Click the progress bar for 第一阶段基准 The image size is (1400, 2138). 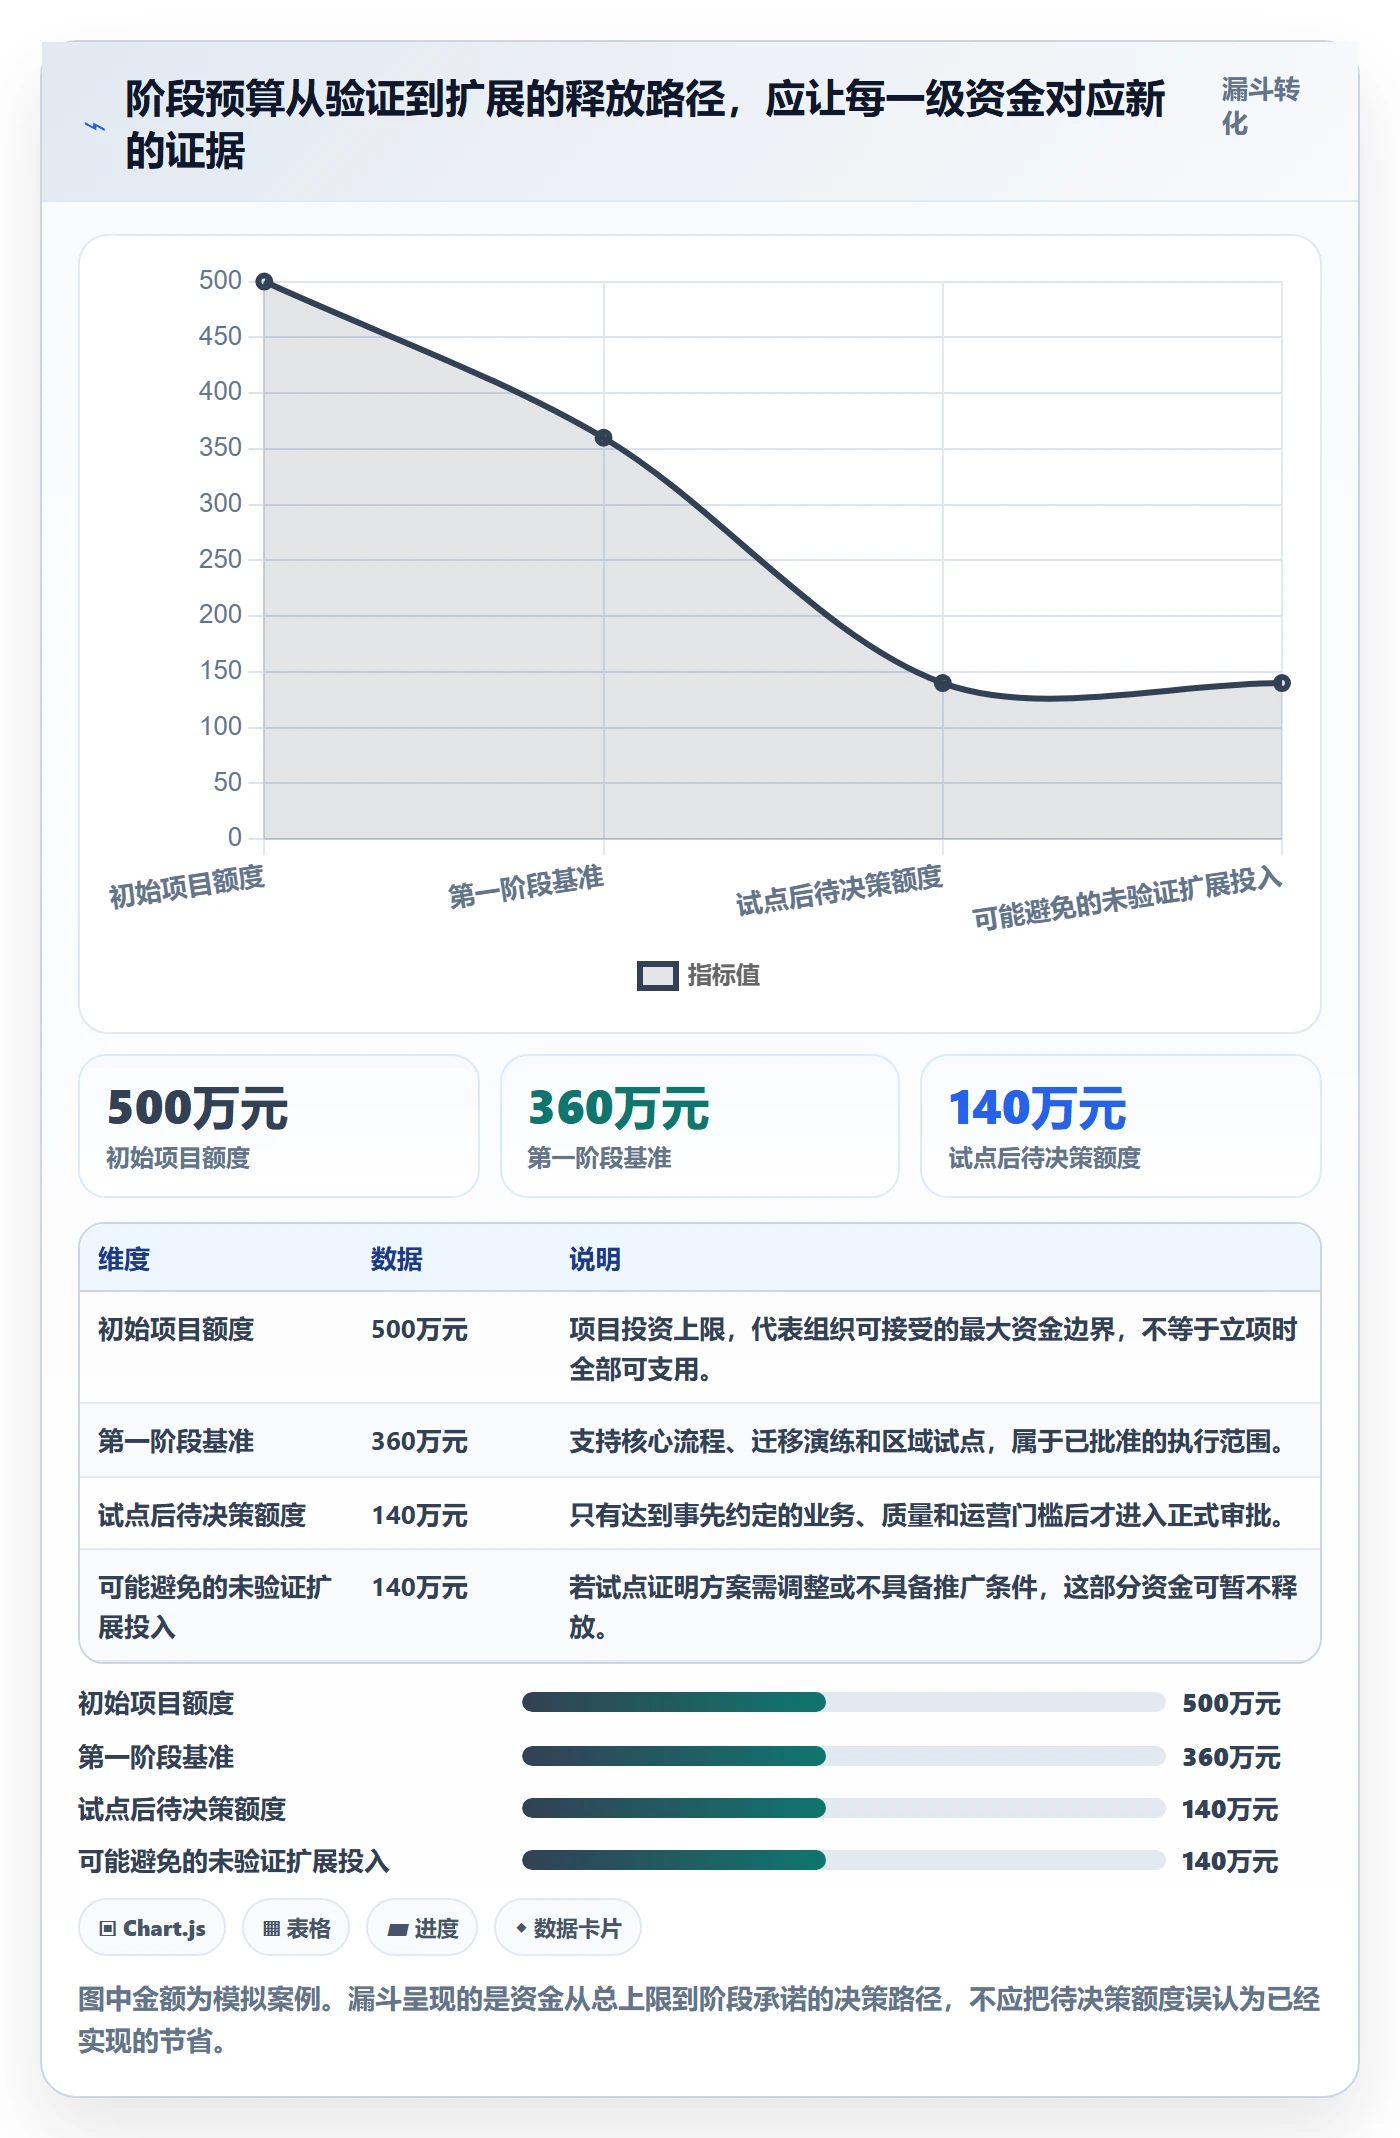point(844,1756)
